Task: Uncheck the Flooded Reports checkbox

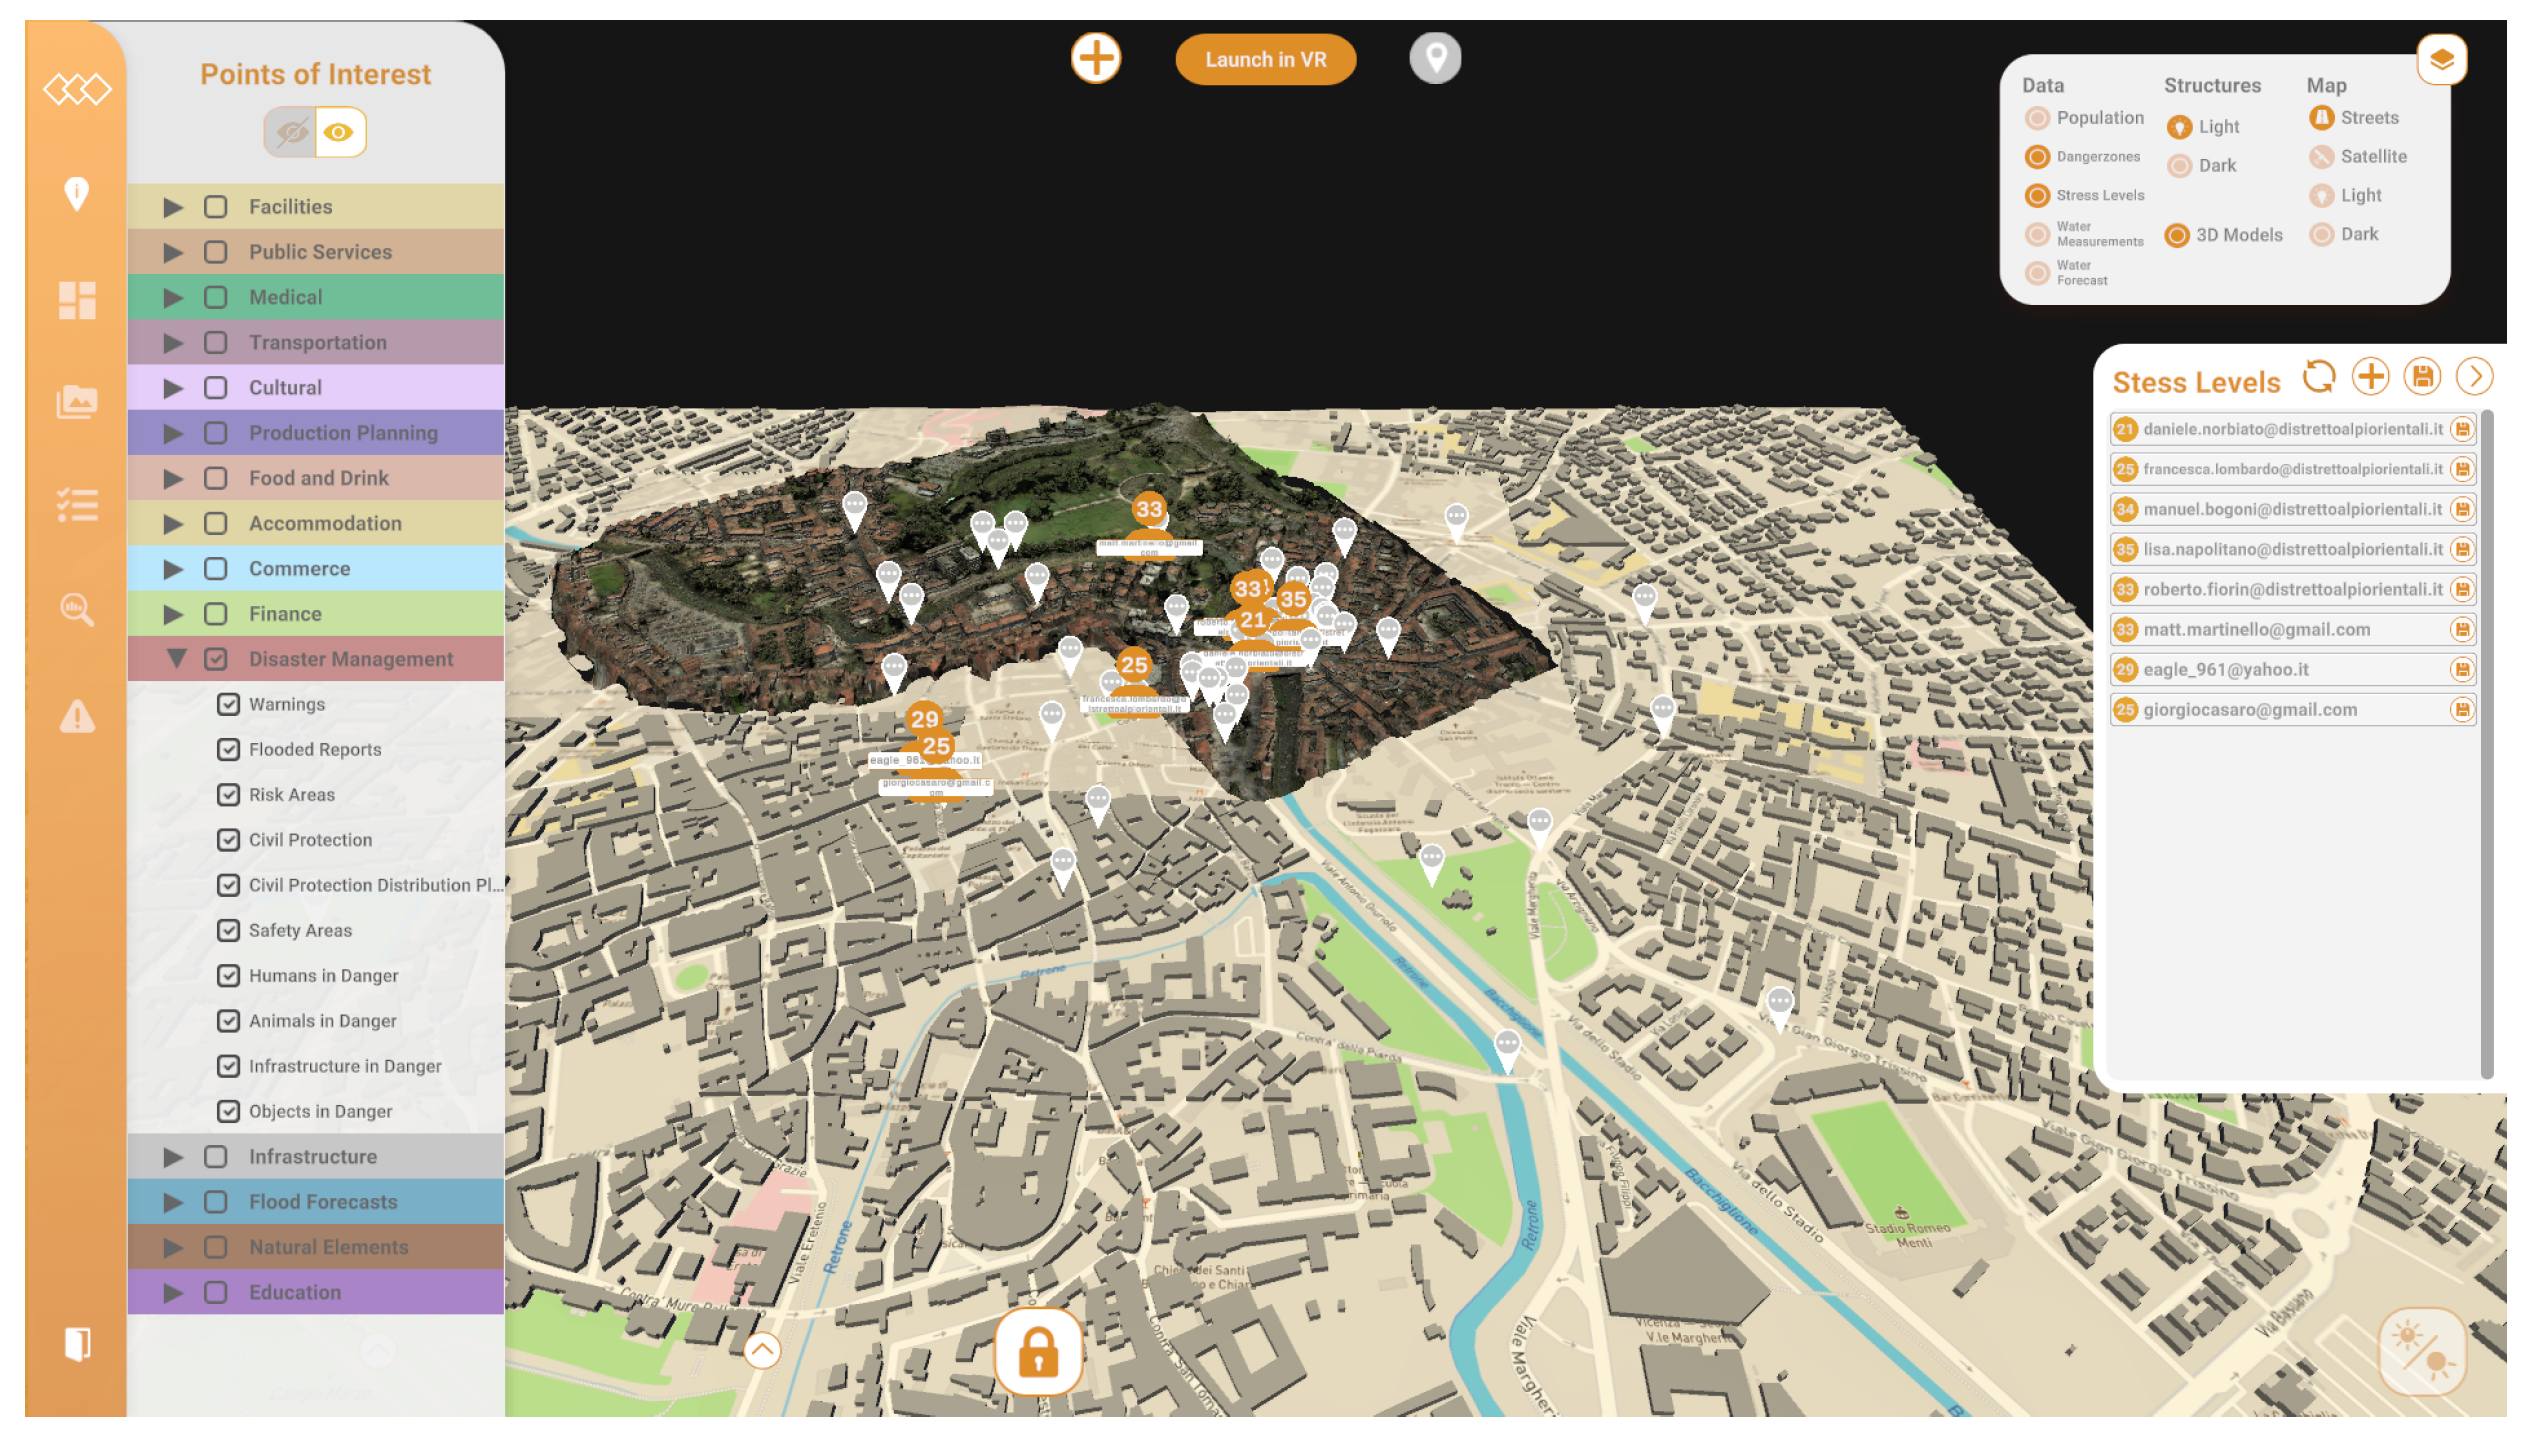Action: pos(229,750)
